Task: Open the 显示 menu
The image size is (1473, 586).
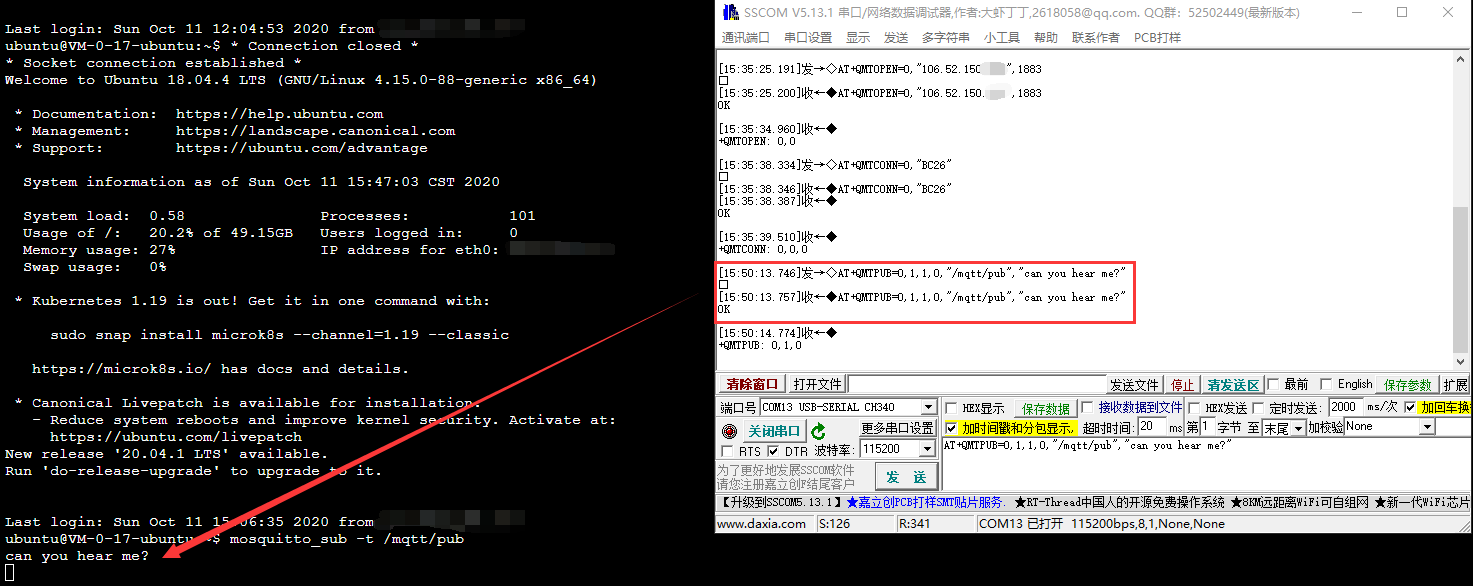Action: pyautogui.click(x=858, y=38)
